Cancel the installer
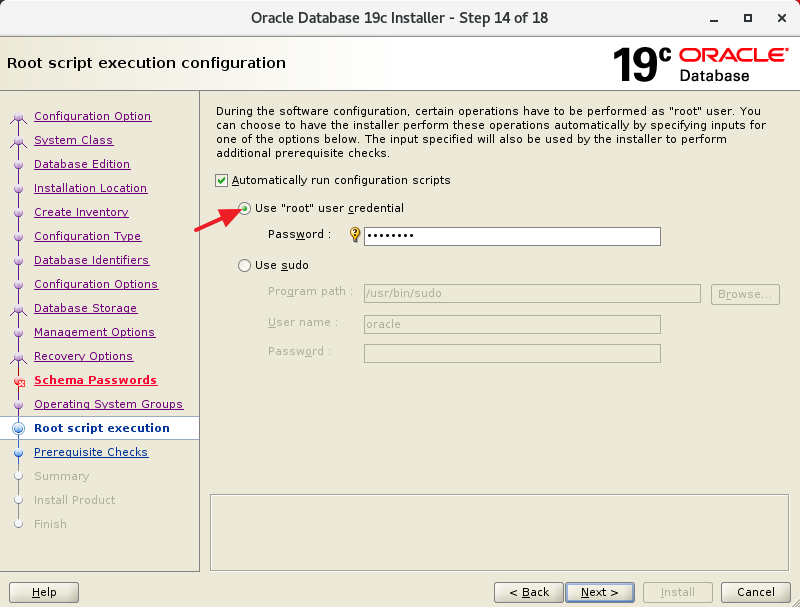This screenshot has width=800, height=607. (x=756, y=592)
